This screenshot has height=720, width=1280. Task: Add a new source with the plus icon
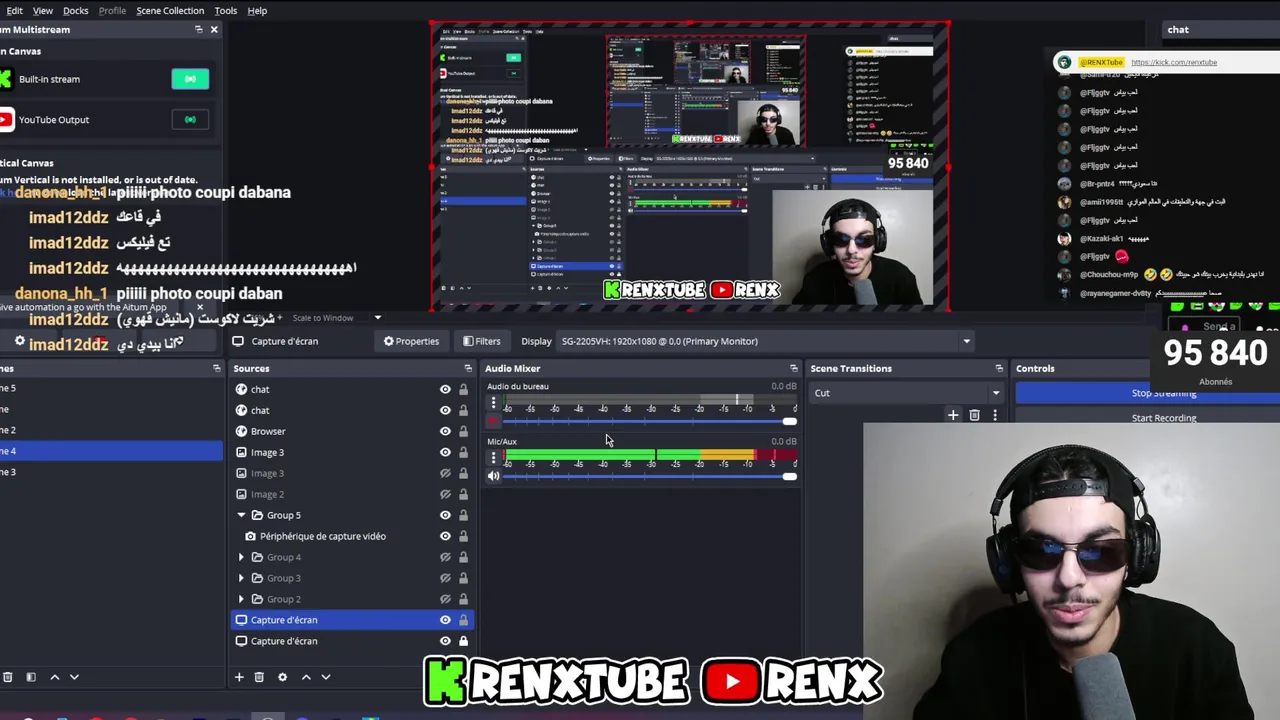tap(239, 677)
